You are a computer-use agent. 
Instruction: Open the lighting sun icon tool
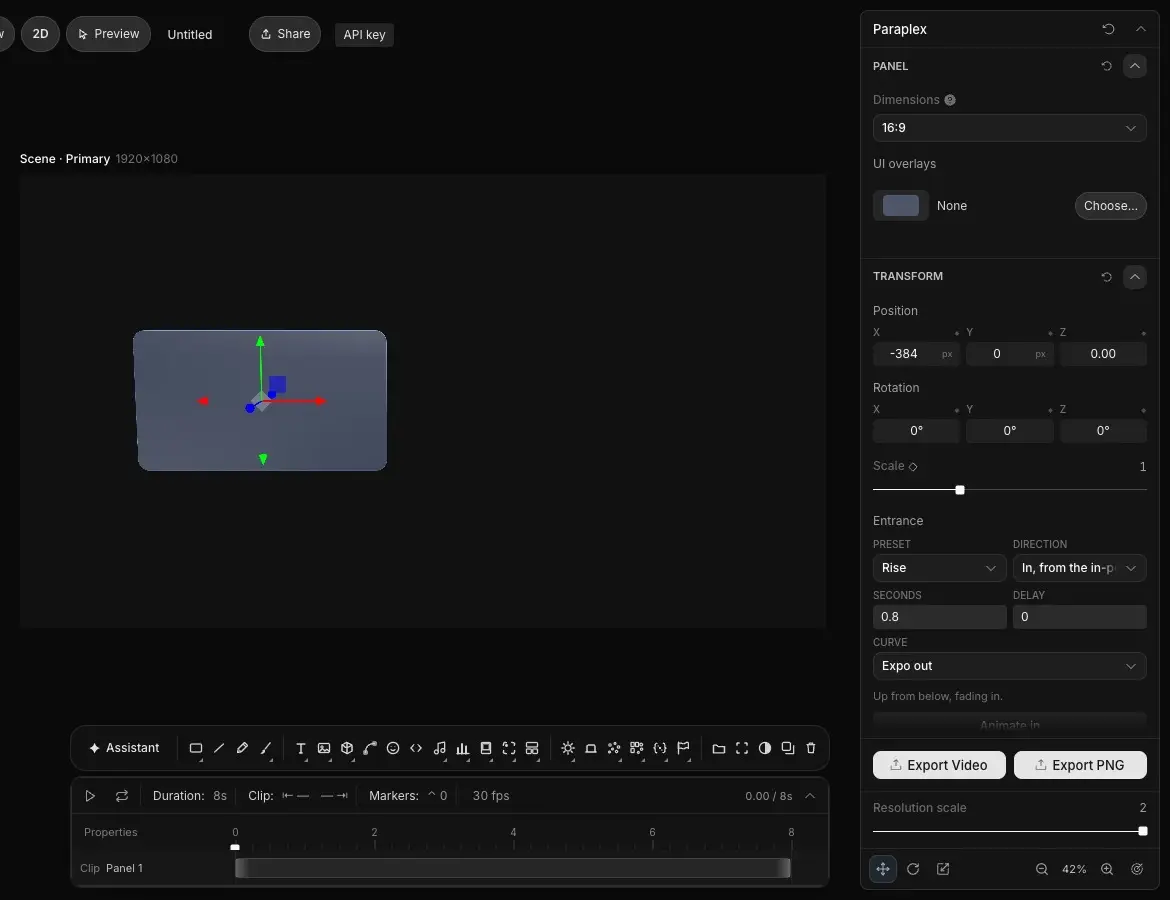[x=568, y=748]
